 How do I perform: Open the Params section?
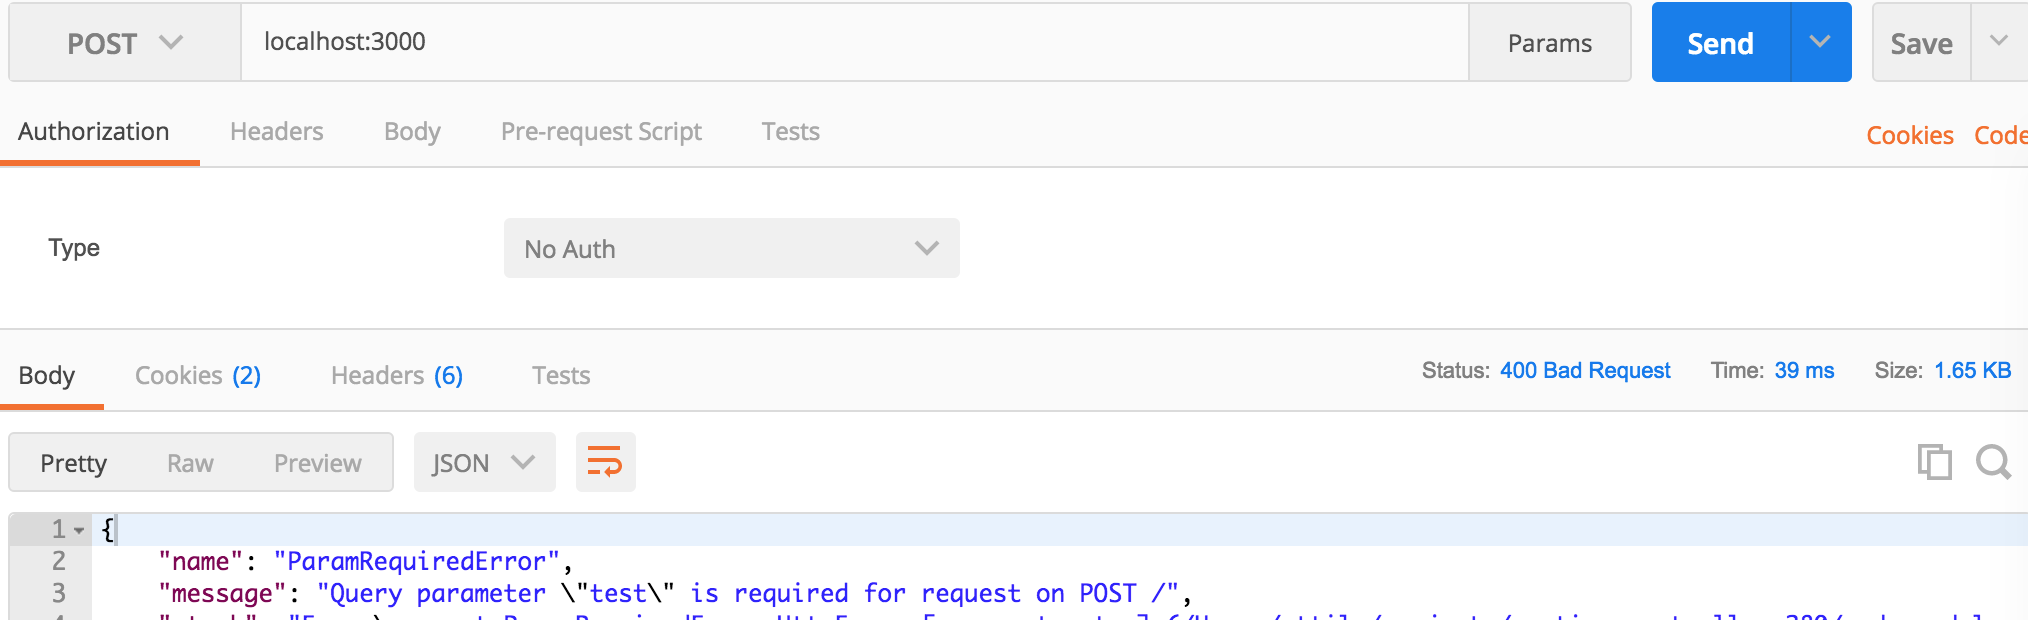(x=1550, y=42)
